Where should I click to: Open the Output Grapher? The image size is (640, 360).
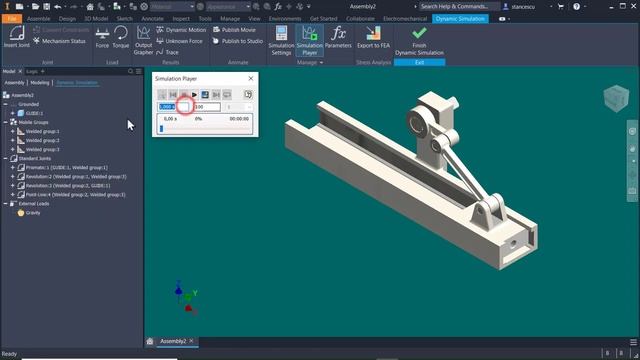pyautogui.click(x=143, y=40)
